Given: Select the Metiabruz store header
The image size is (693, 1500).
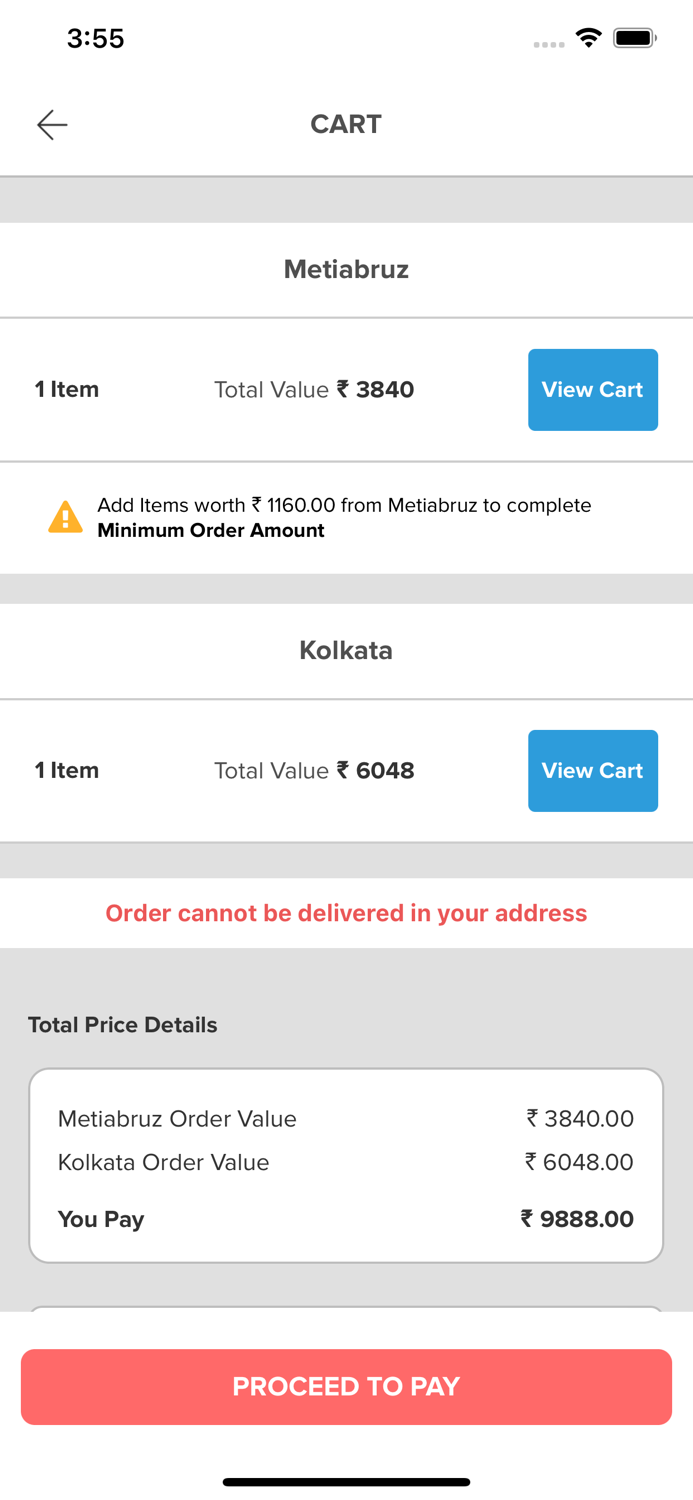Looking at the screenshot, I should point(346,269).
